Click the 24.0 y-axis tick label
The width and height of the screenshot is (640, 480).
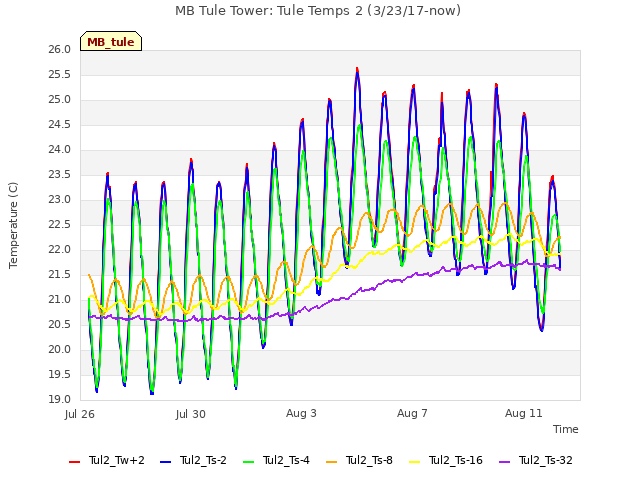(60, 150)
